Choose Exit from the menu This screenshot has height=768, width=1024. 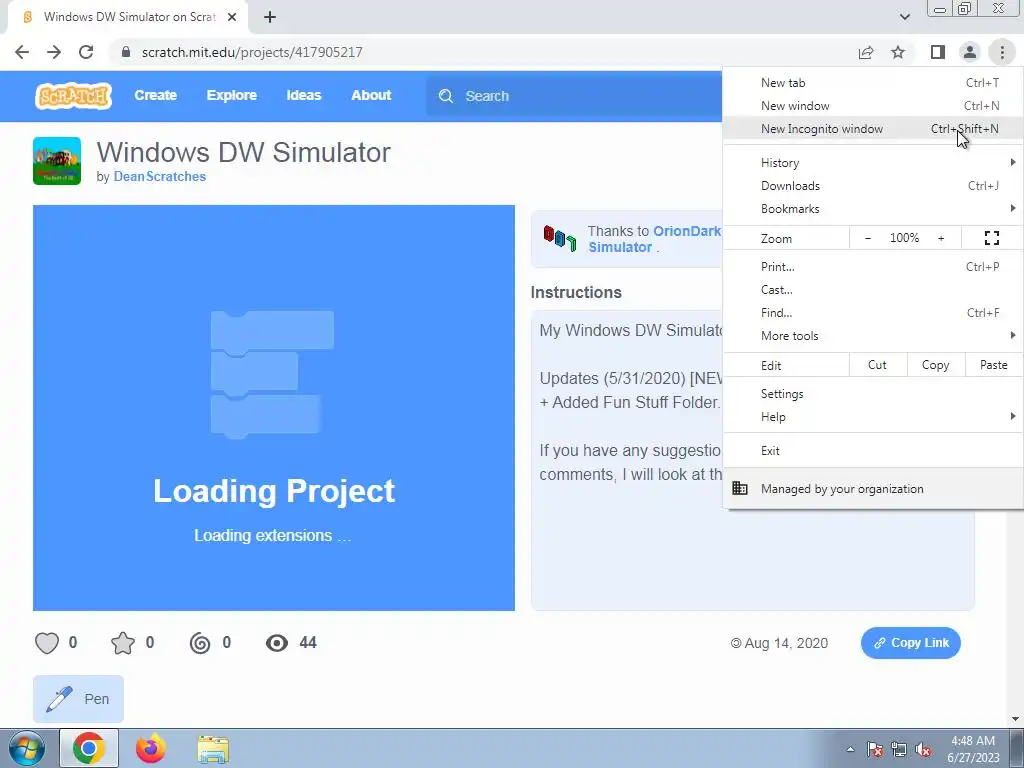click(873, 451)
